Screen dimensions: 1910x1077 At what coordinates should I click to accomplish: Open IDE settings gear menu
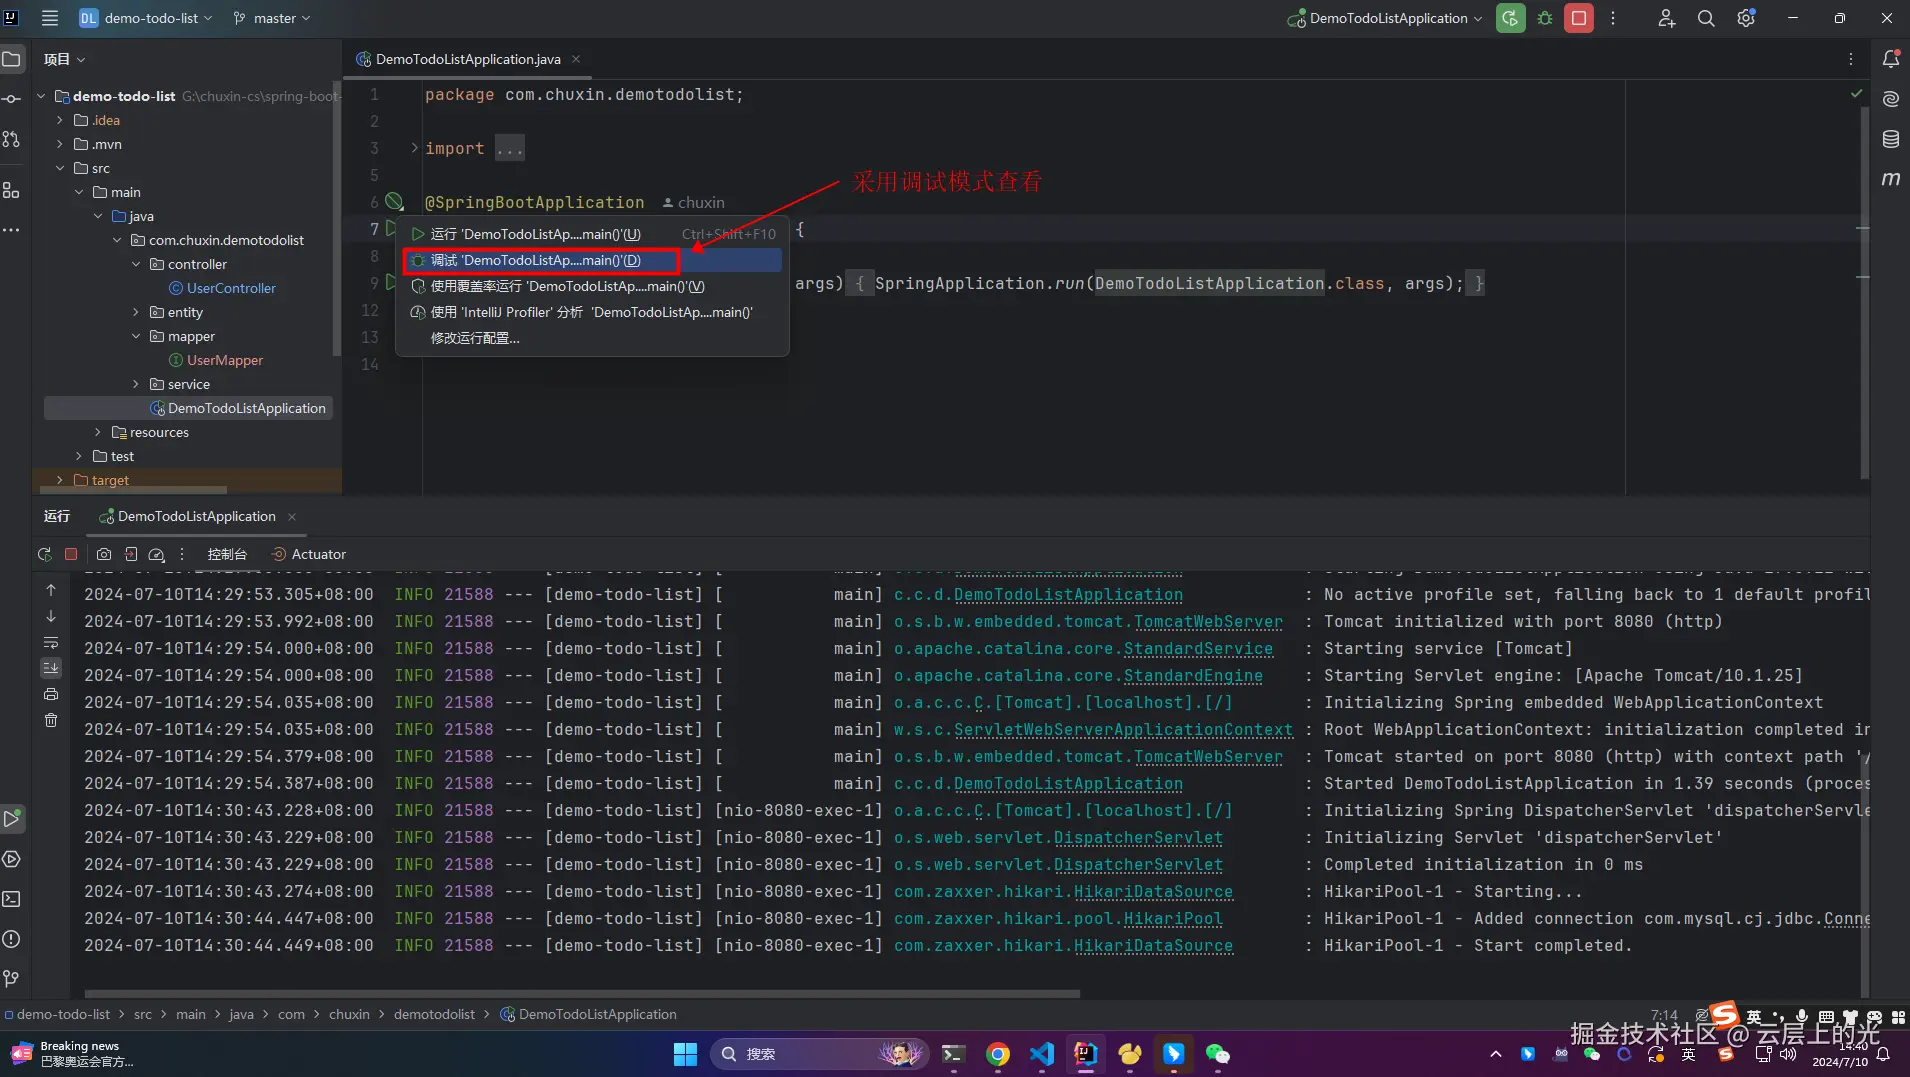pos(1746,18)
